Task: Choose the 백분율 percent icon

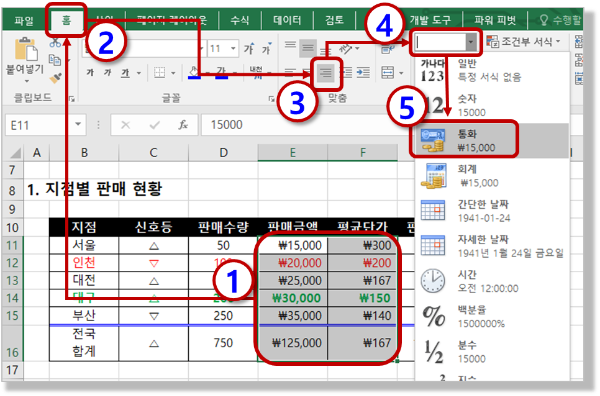Action: [433, 316]
